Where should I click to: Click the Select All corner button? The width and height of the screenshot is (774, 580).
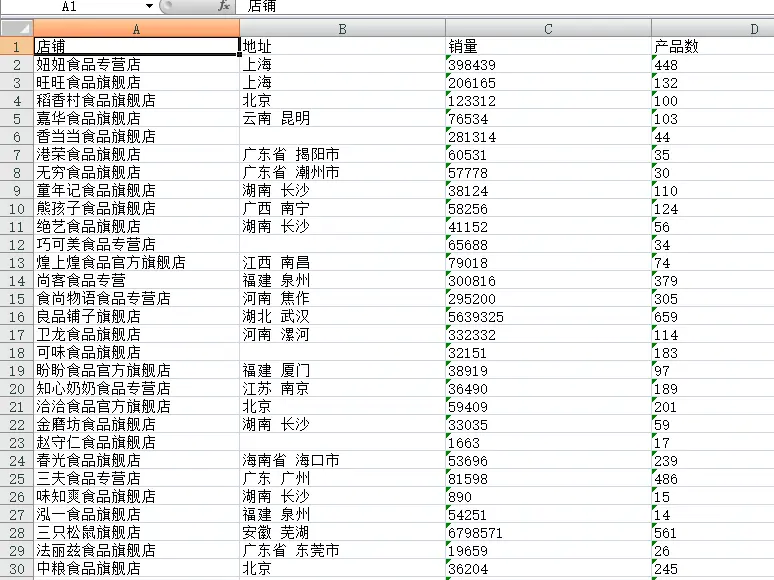tap(17, 29)
